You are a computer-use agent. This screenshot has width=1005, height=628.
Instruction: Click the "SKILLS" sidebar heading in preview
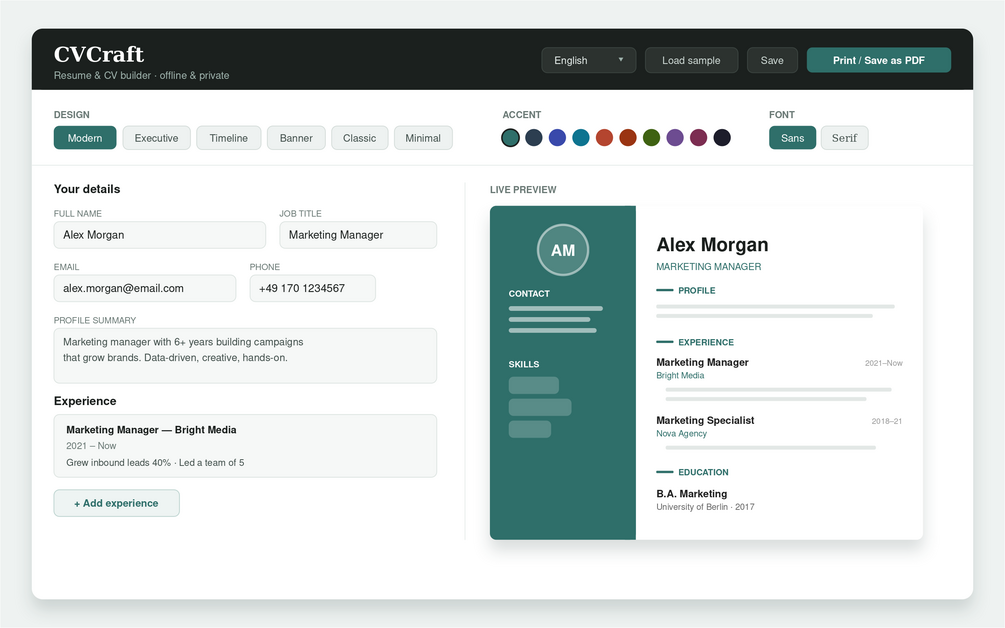[524, 364]
